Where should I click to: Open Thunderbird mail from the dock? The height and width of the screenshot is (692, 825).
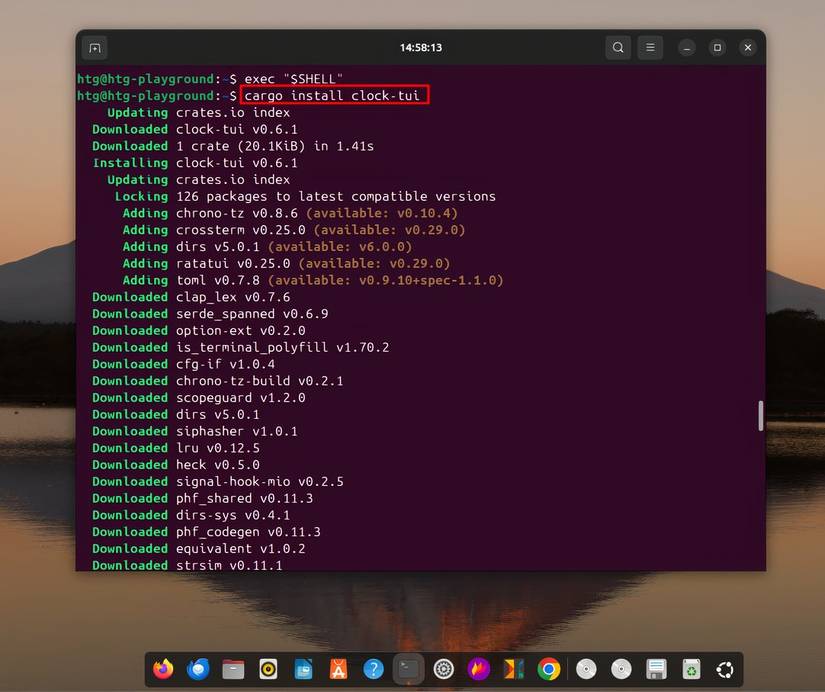(x=198, y=669)
